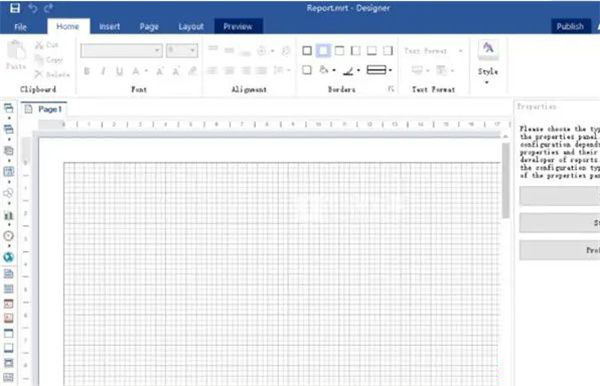Screen dimensions: 600x386
Task: Decrease font size with the shrink font icon
Action: (176, 71)
